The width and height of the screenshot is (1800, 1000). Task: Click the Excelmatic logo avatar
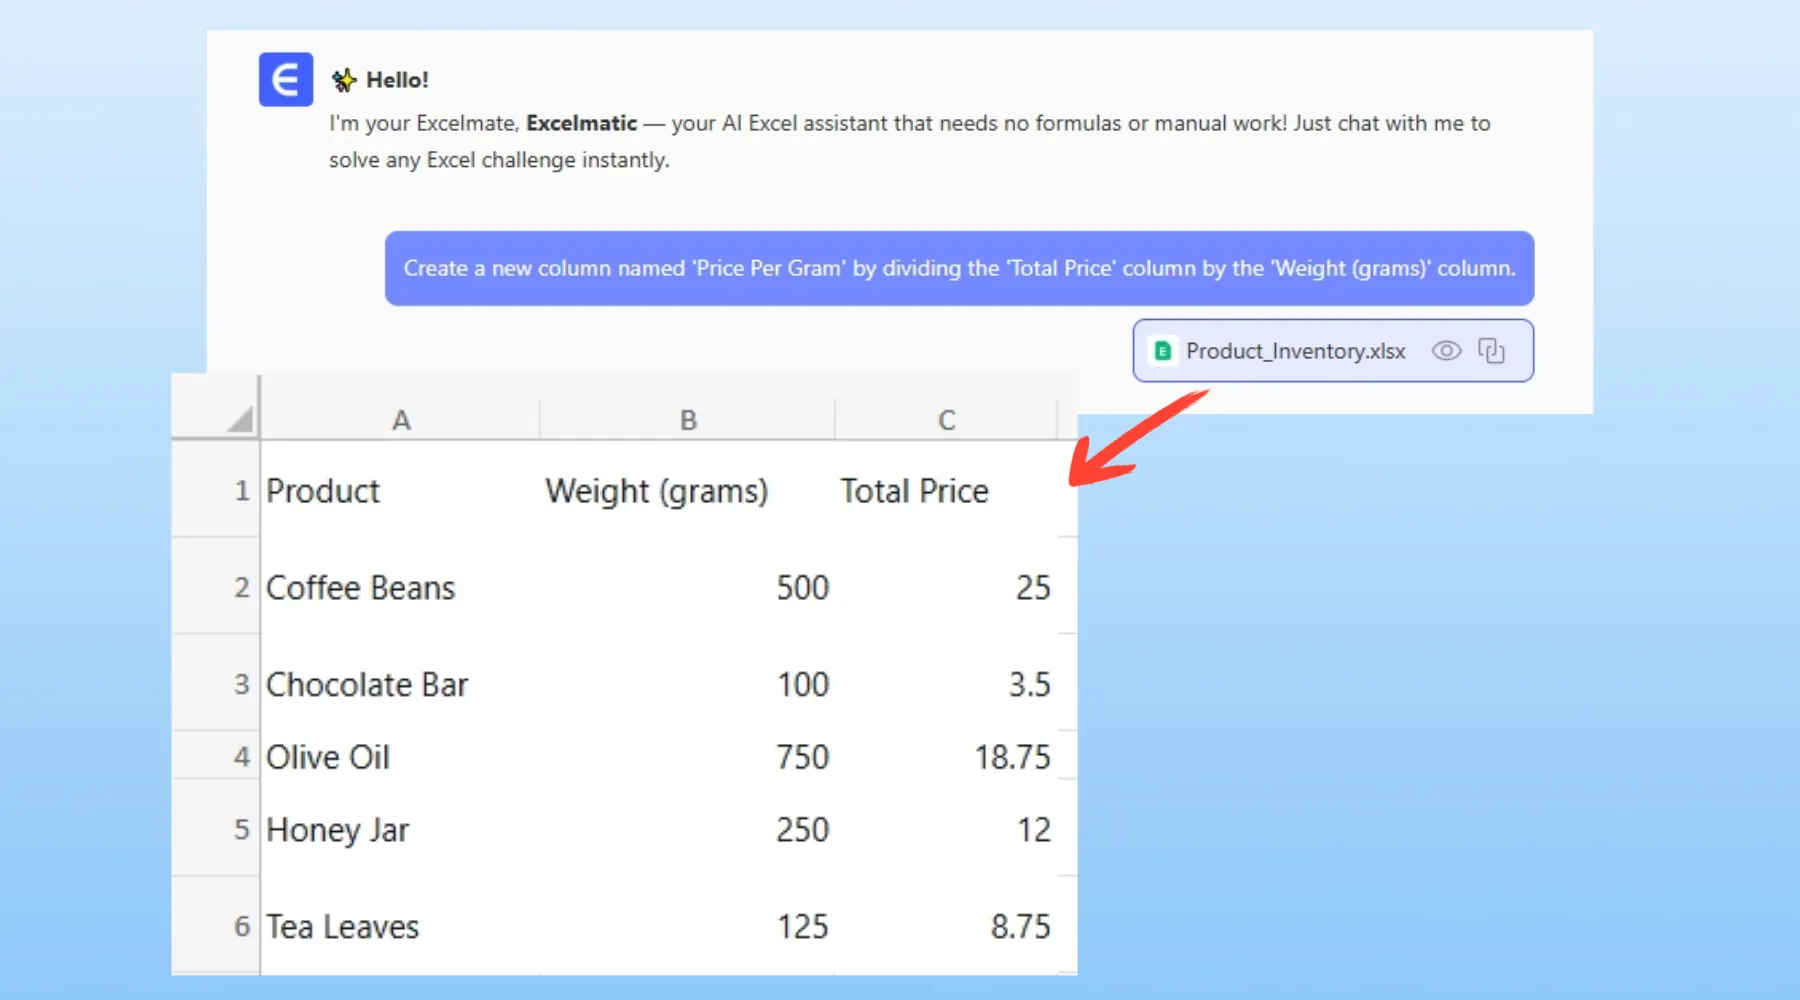(x=285, y=79)
